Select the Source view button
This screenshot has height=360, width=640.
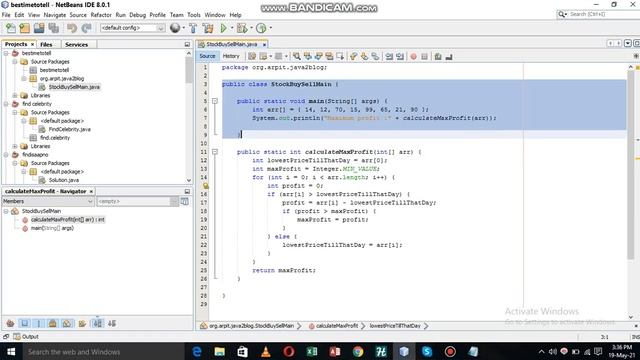(x=207, y=56)
